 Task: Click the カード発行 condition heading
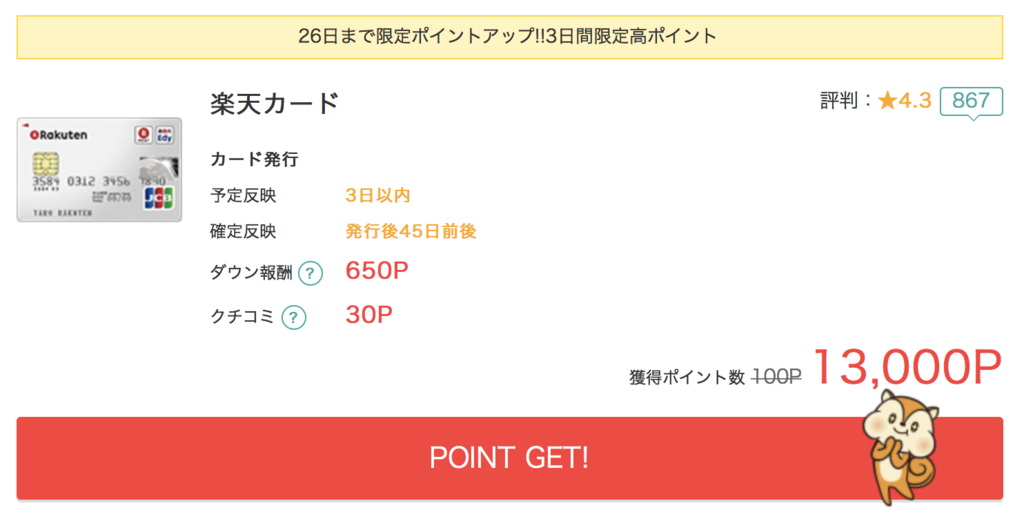254,159
